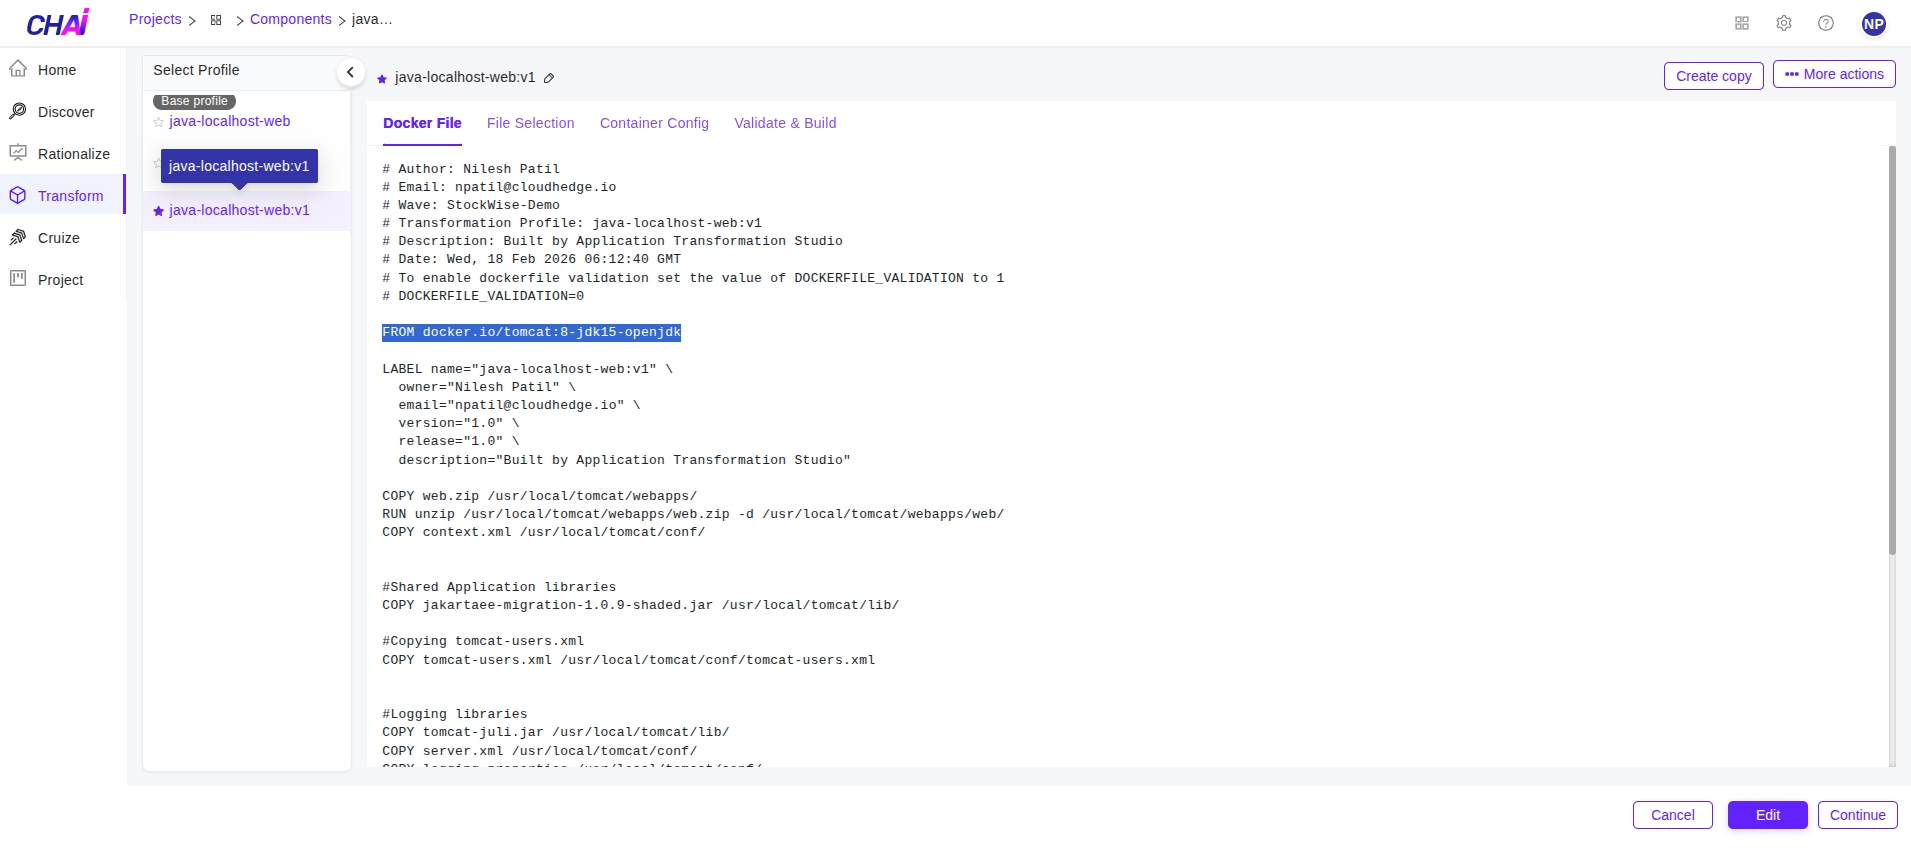Open the Project sidebar icon
The height and width of the screenshot is (848, 1911).
[18, 279]
